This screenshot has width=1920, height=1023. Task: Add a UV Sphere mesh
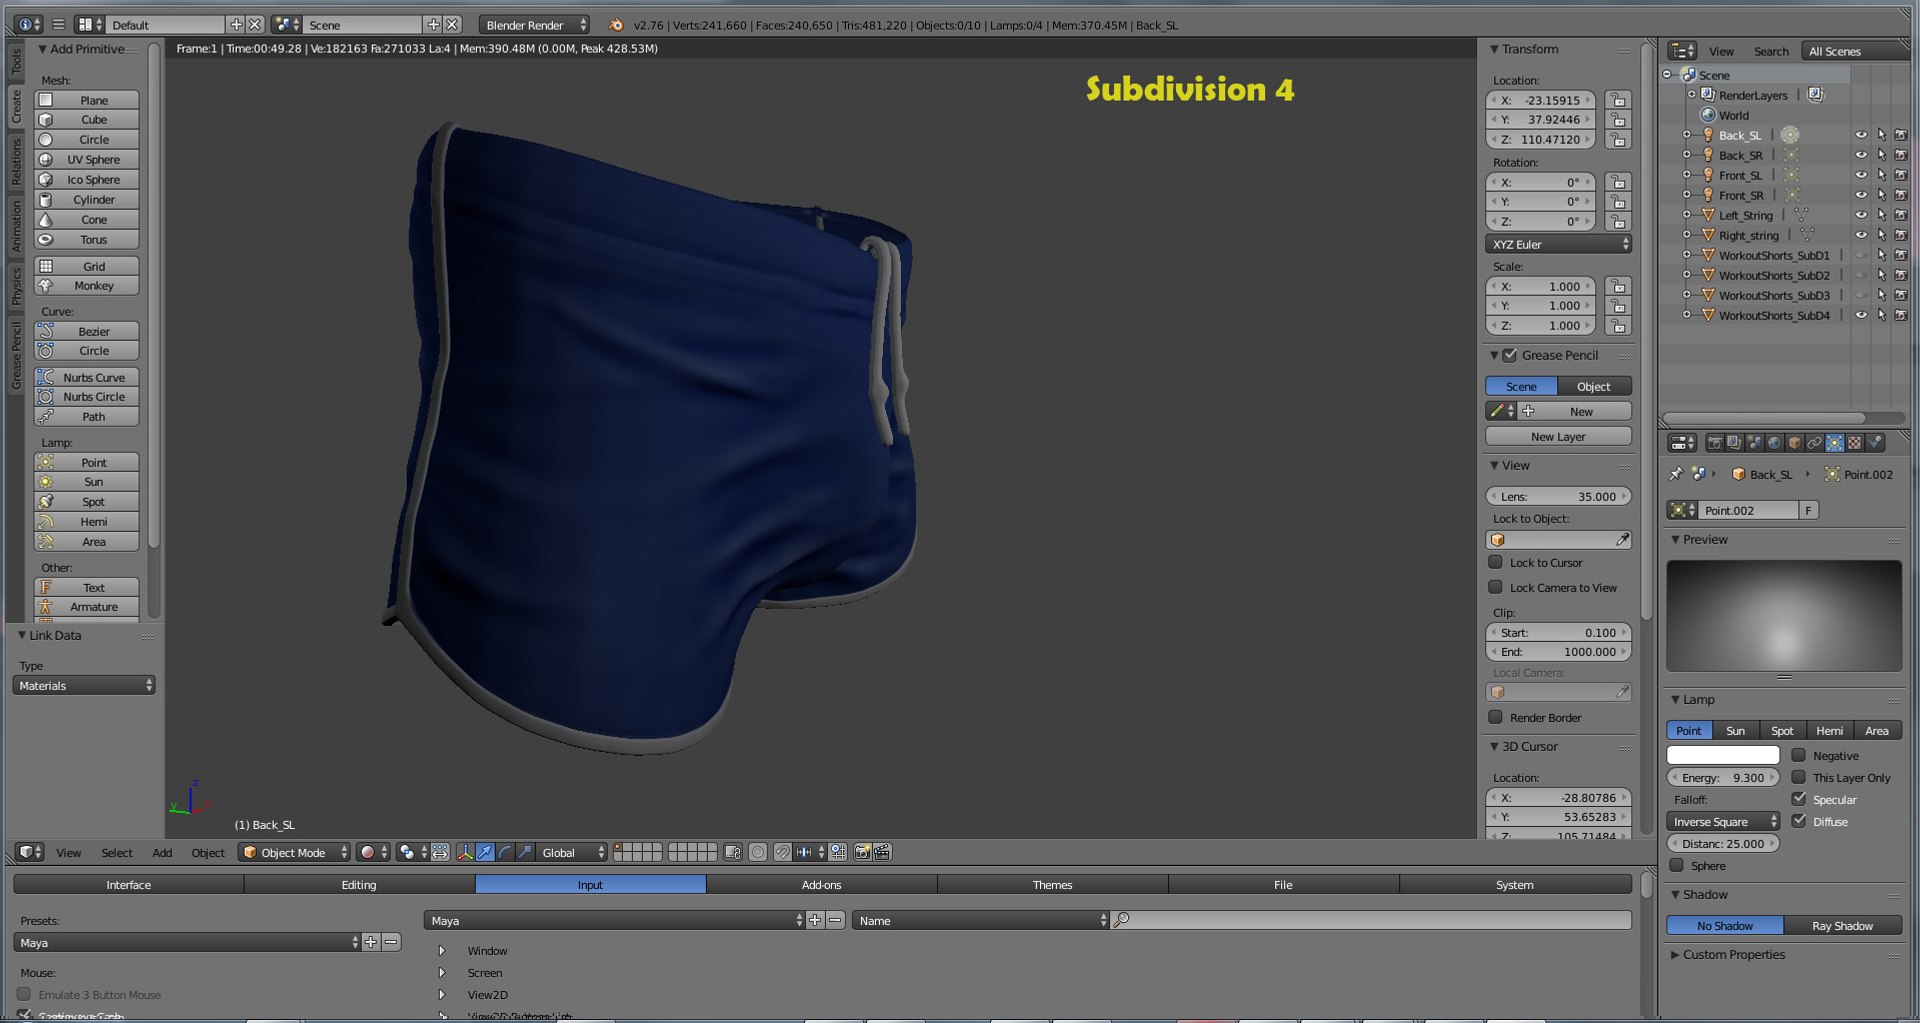[x=86, y=160]
